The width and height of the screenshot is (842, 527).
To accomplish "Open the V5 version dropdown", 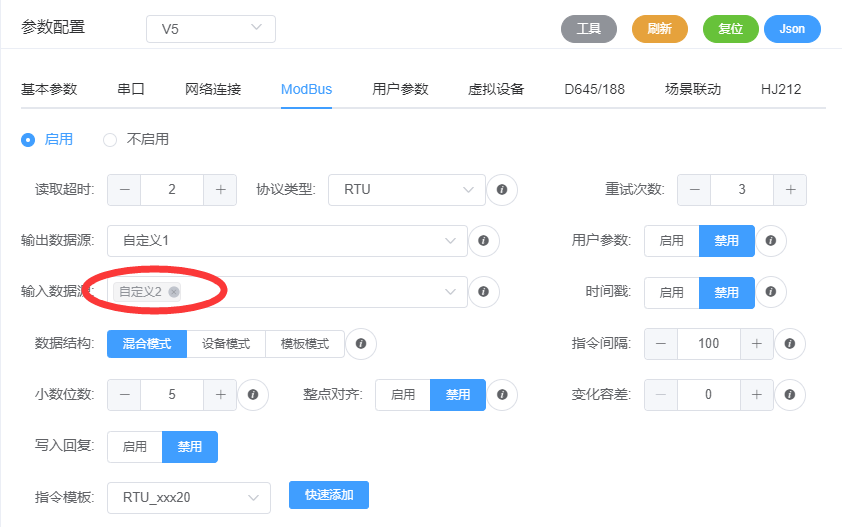I will pyautogui.click(x=211, y=29).
